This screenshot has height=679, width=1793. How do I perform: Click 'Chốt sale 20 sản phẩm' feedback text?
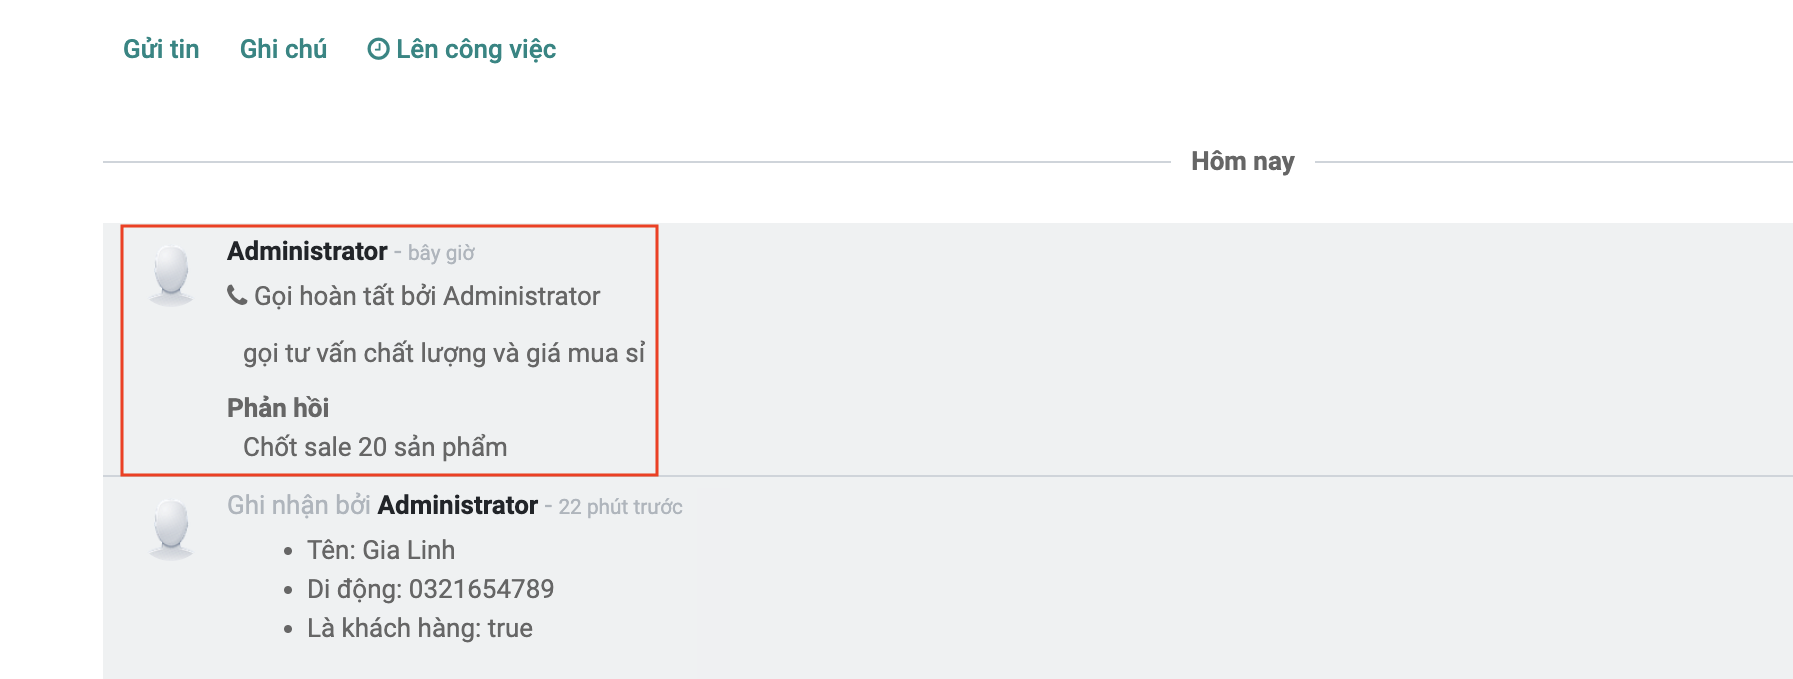click(x=375, y=447)
